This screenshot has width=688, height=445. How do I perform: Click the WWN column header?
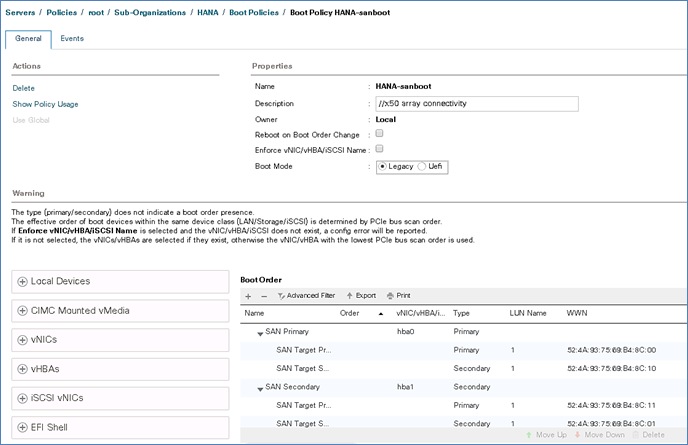pyautogui.click(x=577, y=313)
